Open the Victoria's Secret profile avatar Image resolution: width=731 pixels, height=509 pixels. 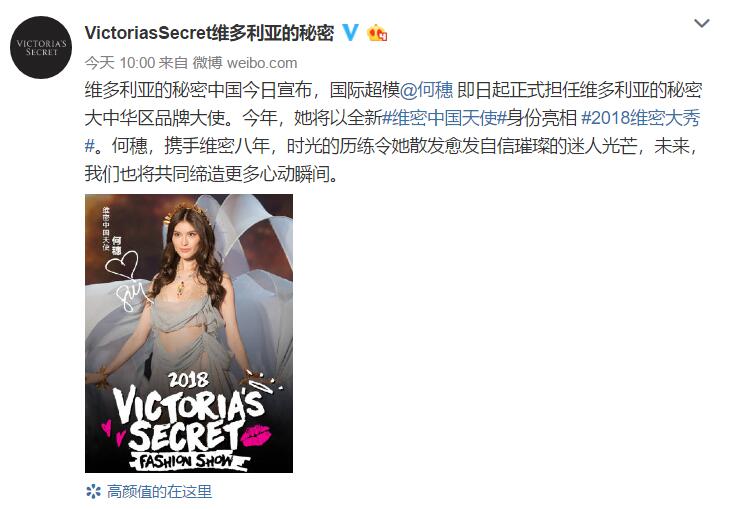[x=41, y=47]
